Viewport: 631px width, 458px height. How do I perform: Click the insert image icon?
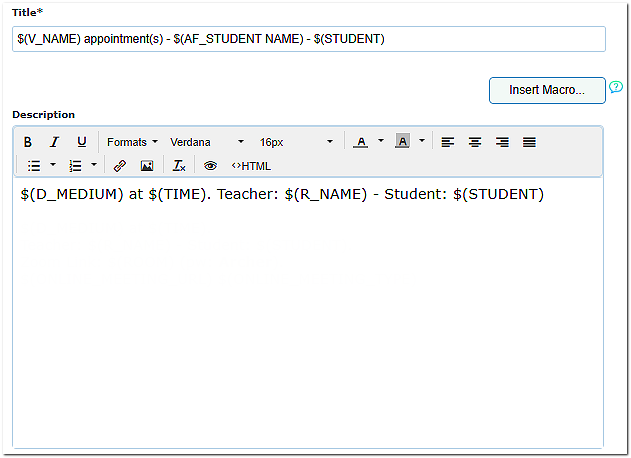tap(147, 166)
